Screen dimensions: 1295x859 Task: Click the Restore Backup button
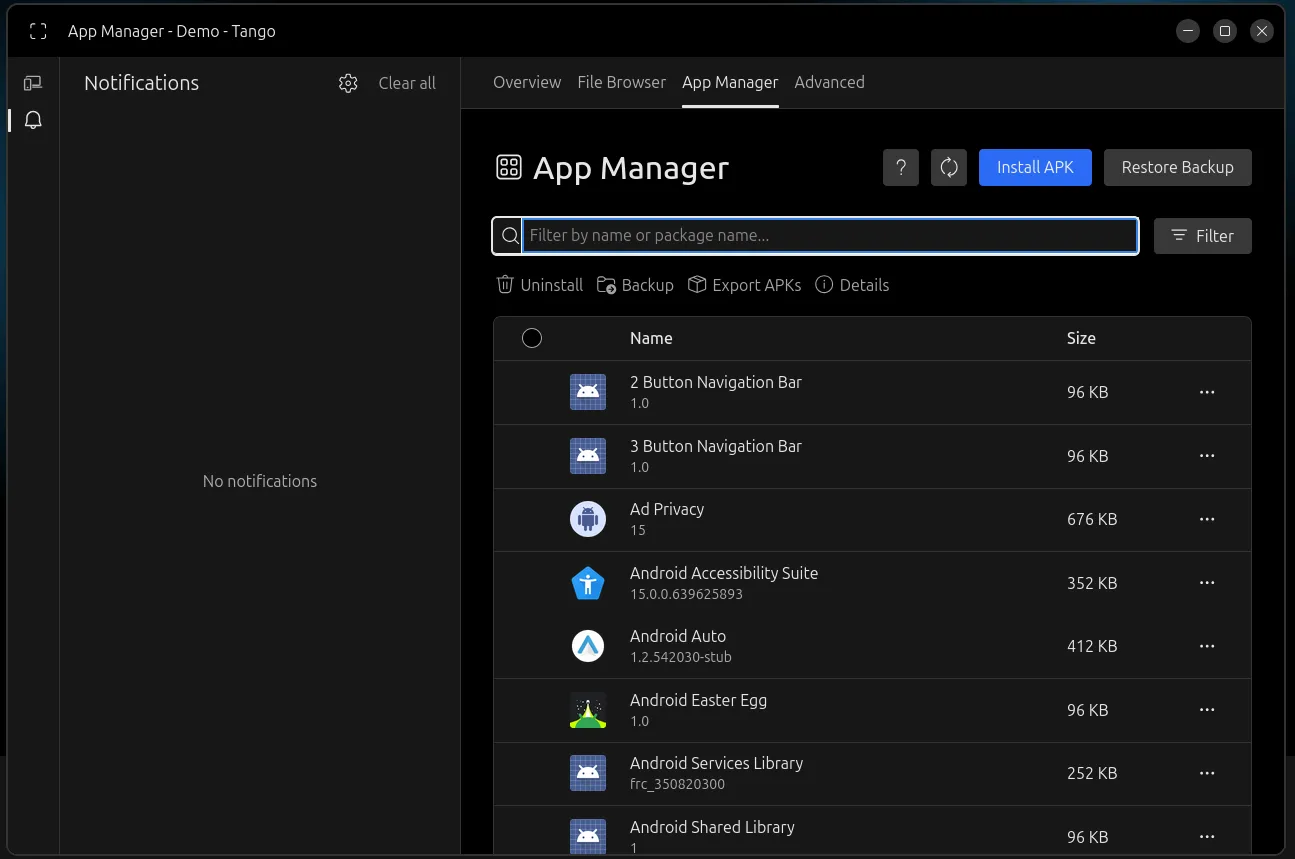(x=1177, y=167)
